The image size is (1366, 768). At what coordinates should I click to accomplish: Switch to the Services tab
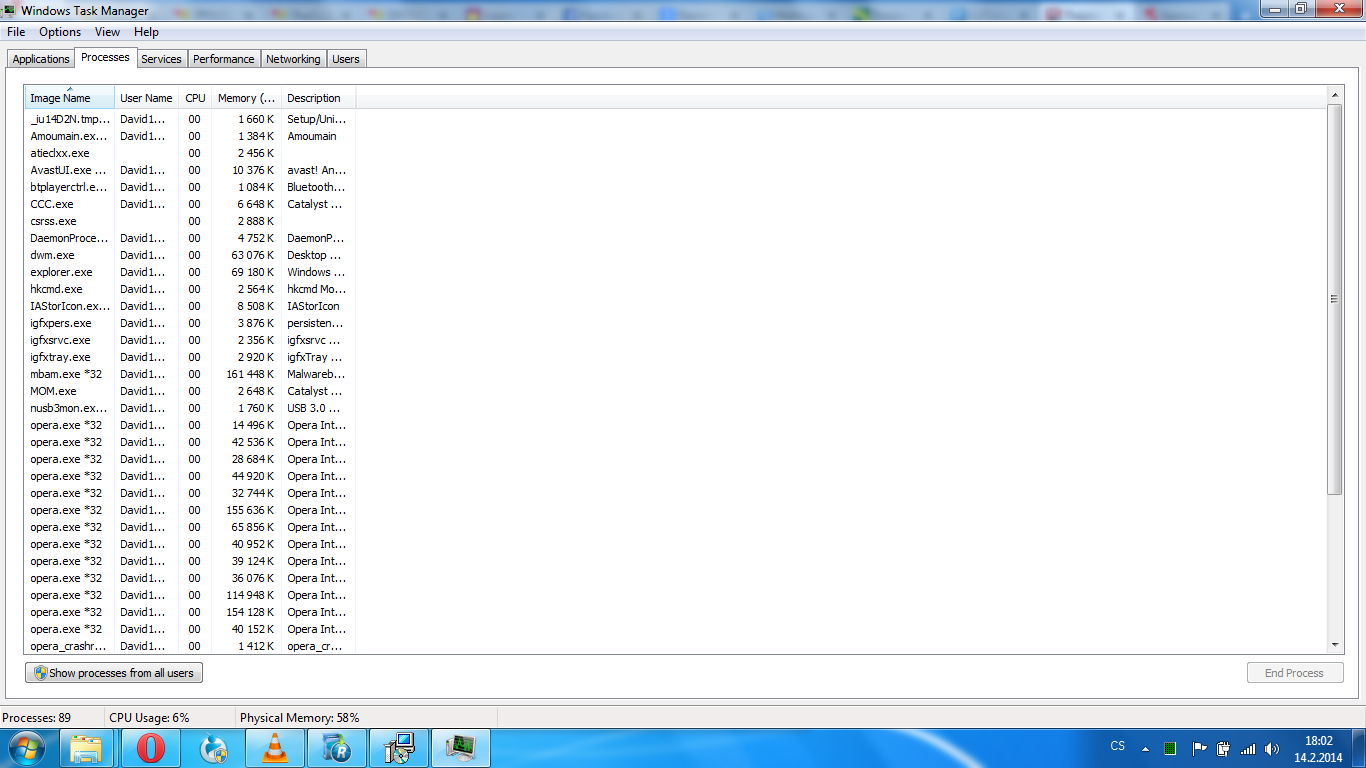(x=161, y=59)
